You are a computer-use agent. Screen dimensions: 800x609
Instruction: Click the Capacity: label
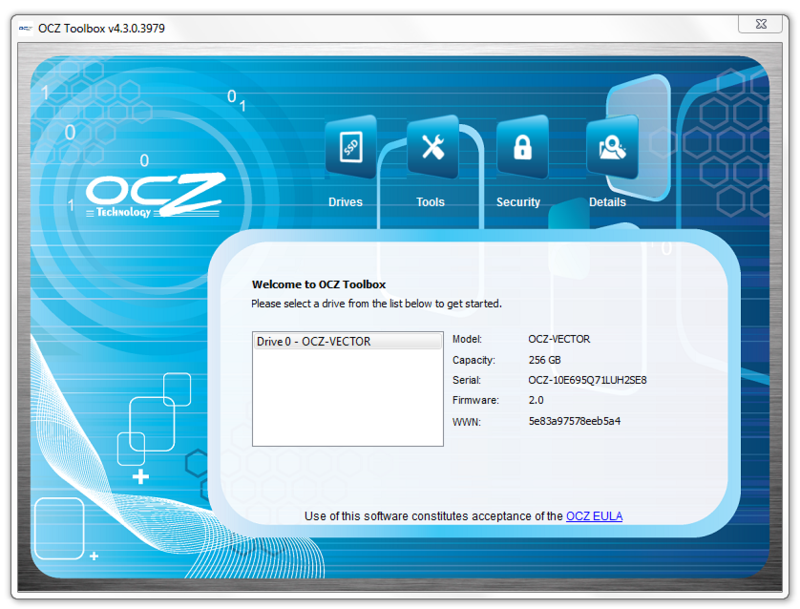(x=473, y=360)
